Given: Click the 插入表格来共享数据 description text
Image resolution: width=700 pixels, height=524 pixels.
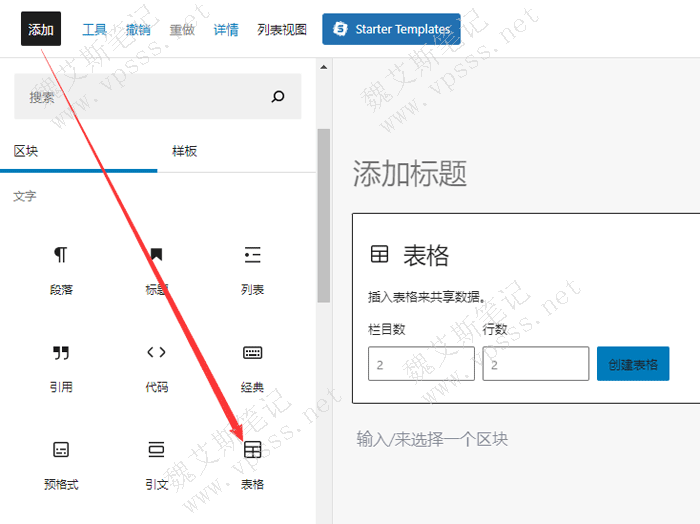Looking at the screenshot, I should 426,297.
